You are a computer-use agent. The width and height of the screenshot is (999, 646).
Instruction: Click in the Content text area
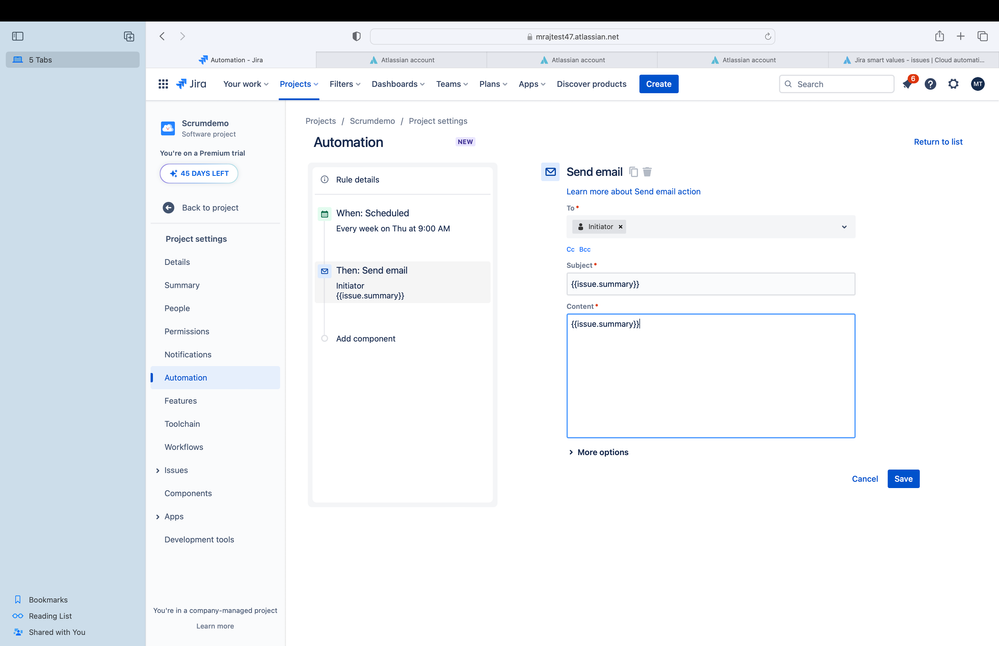click(x=710, y=376)
